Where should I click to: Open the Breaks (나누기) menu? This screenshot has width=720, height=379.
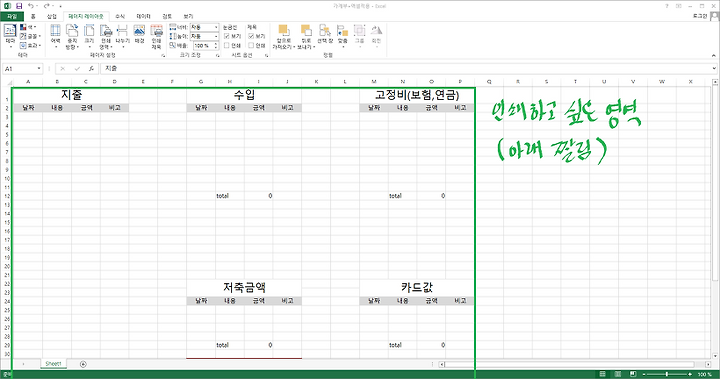click(122, 36)
